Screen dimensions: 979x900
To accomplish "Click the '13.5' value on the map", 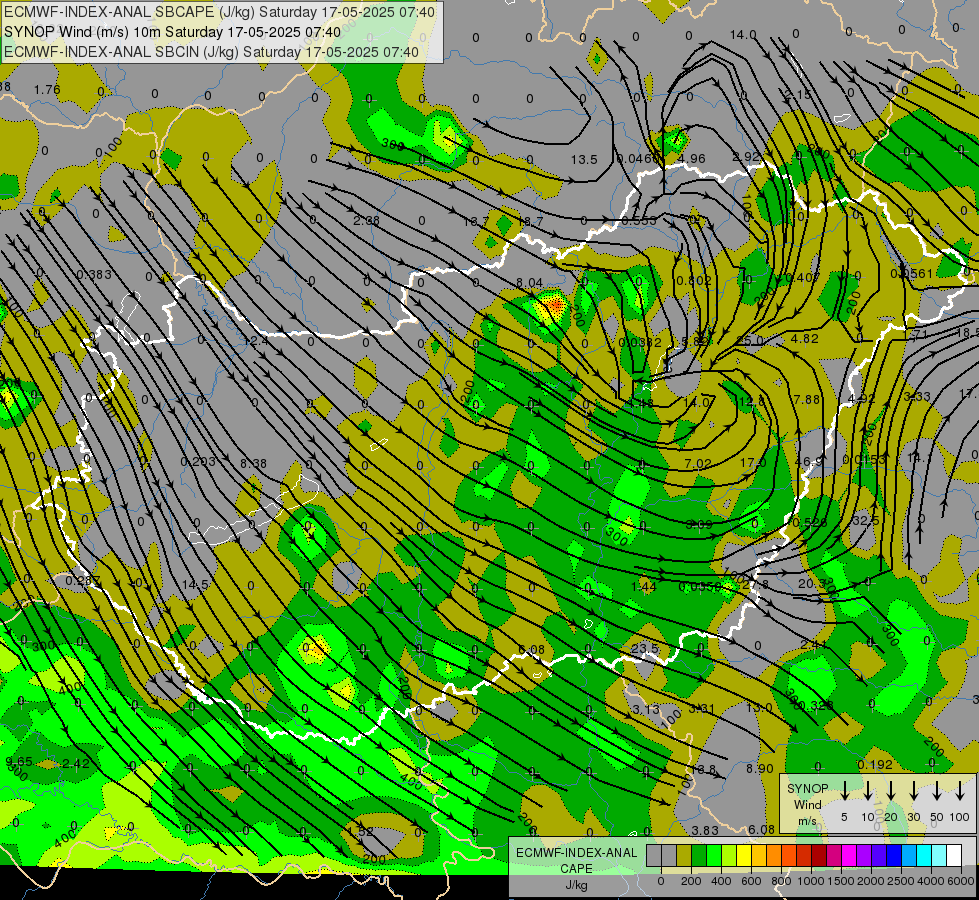I will (x=584, y=160).
